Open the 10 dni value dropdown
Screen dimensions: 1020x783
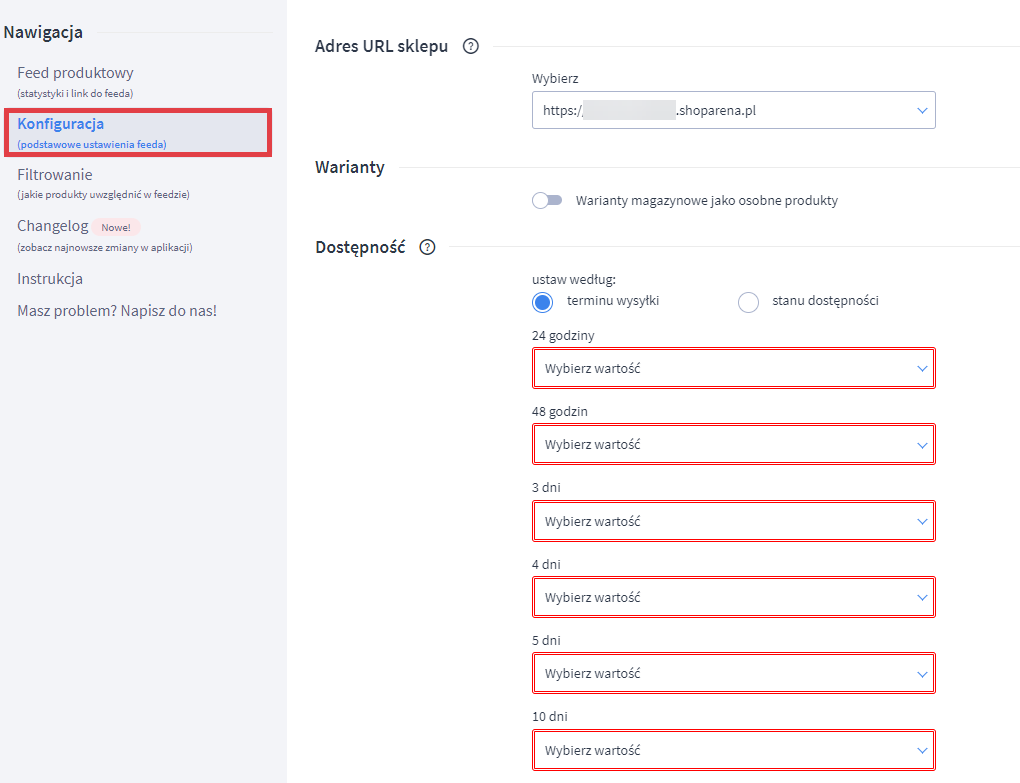click(x=733, y=750)
